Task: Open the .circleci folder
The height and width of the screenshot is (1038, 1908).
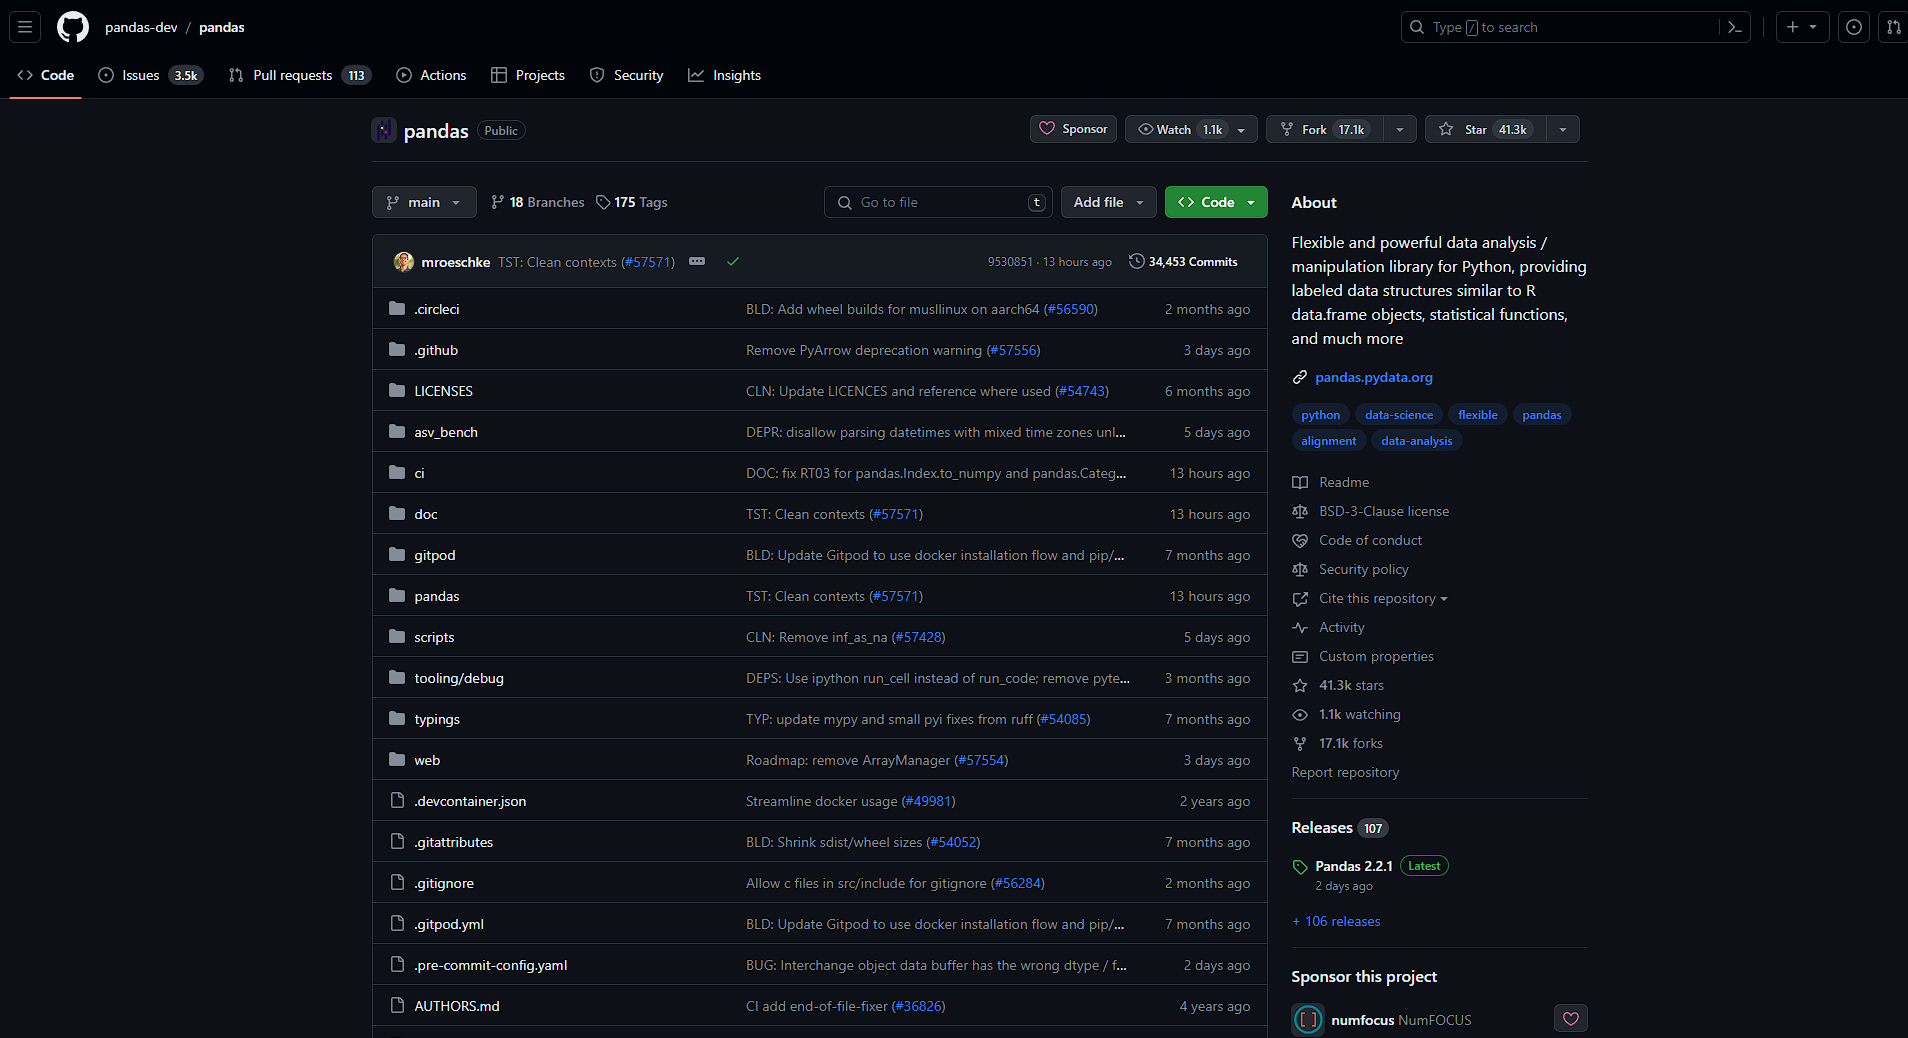Action: click(x=437, y=309)
